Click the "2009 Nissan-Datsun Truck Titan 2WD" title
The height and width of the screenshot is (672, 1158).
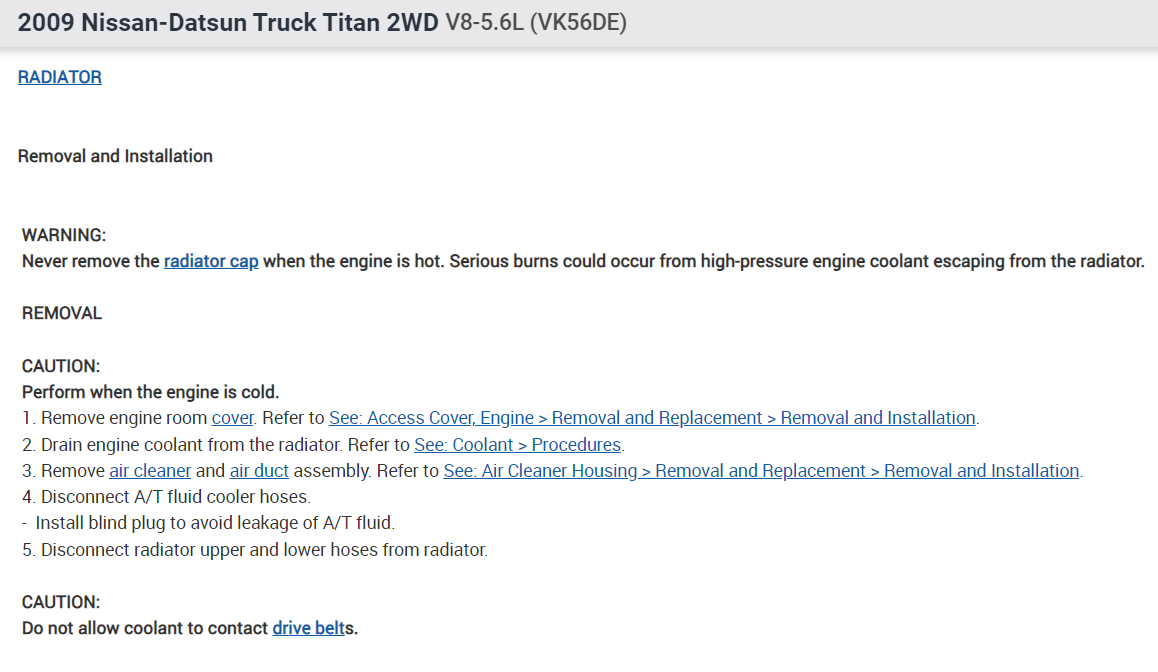click(x=228, y=23)
